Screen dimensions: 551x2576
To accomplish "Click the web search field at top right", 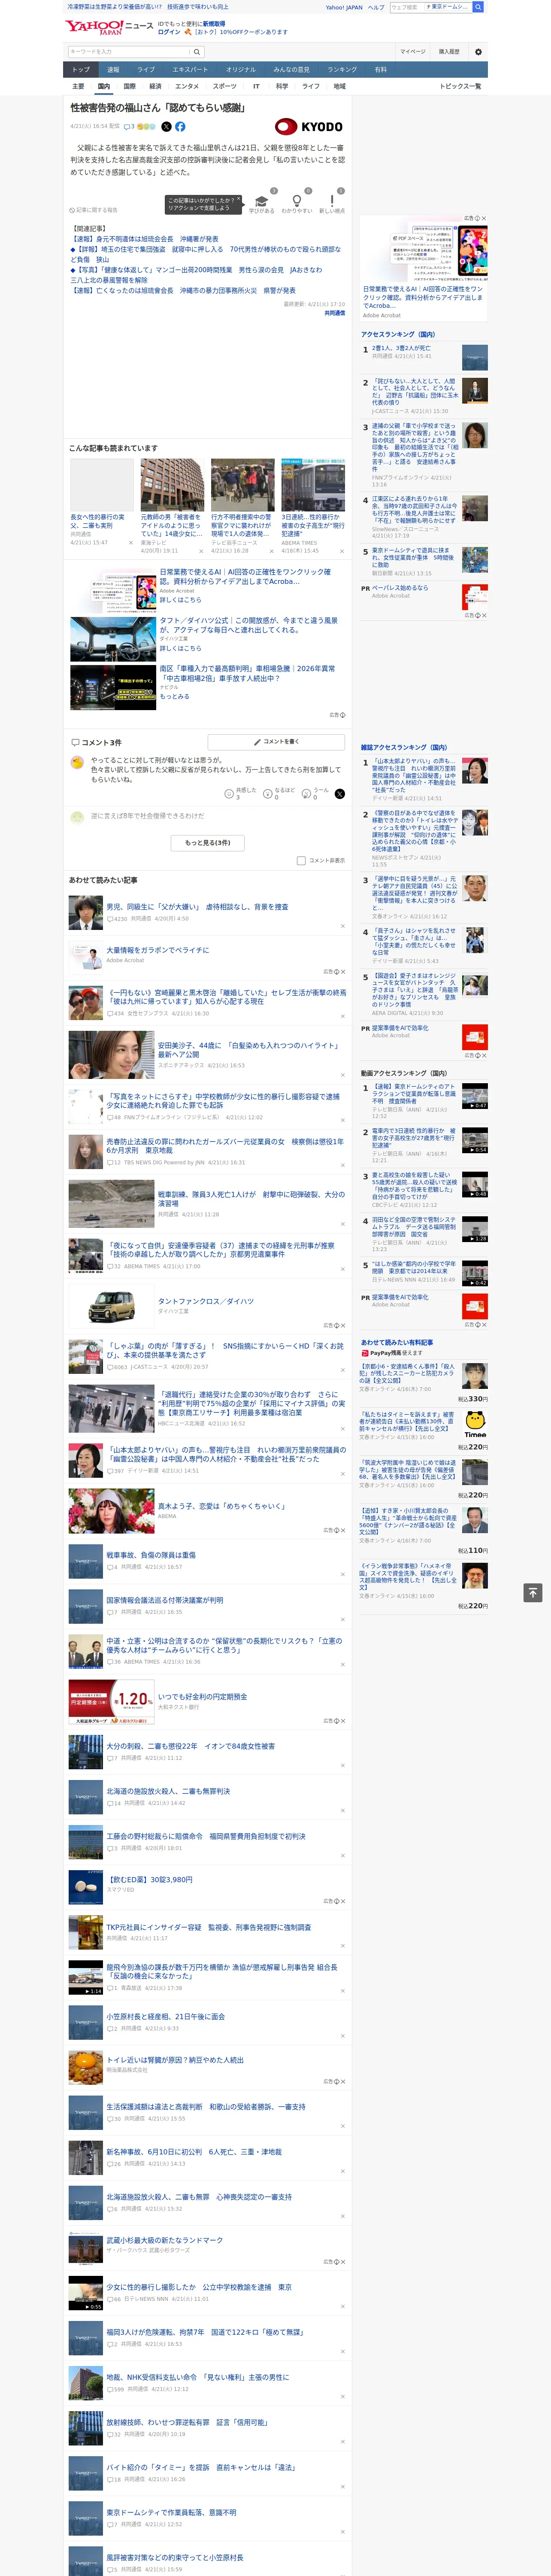I will click(x=406, y=7).
